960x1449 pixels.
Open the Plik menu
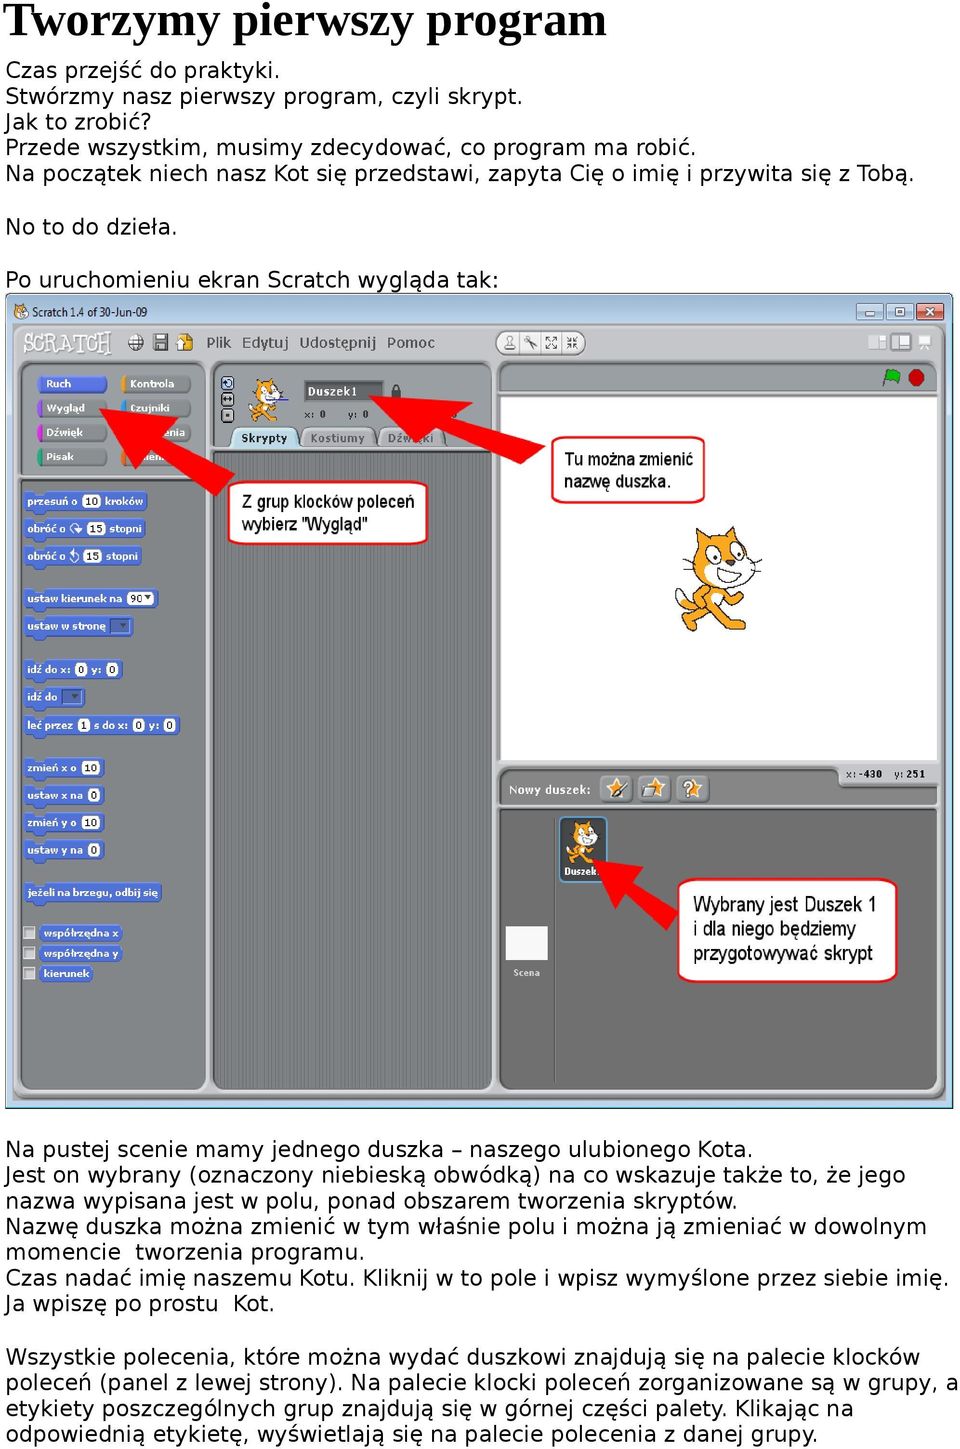click(218, 343)
